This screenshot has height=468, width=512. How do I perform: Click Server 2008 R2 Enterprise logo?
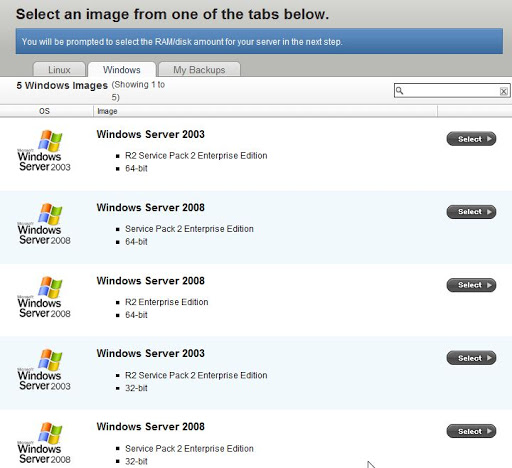44,297
